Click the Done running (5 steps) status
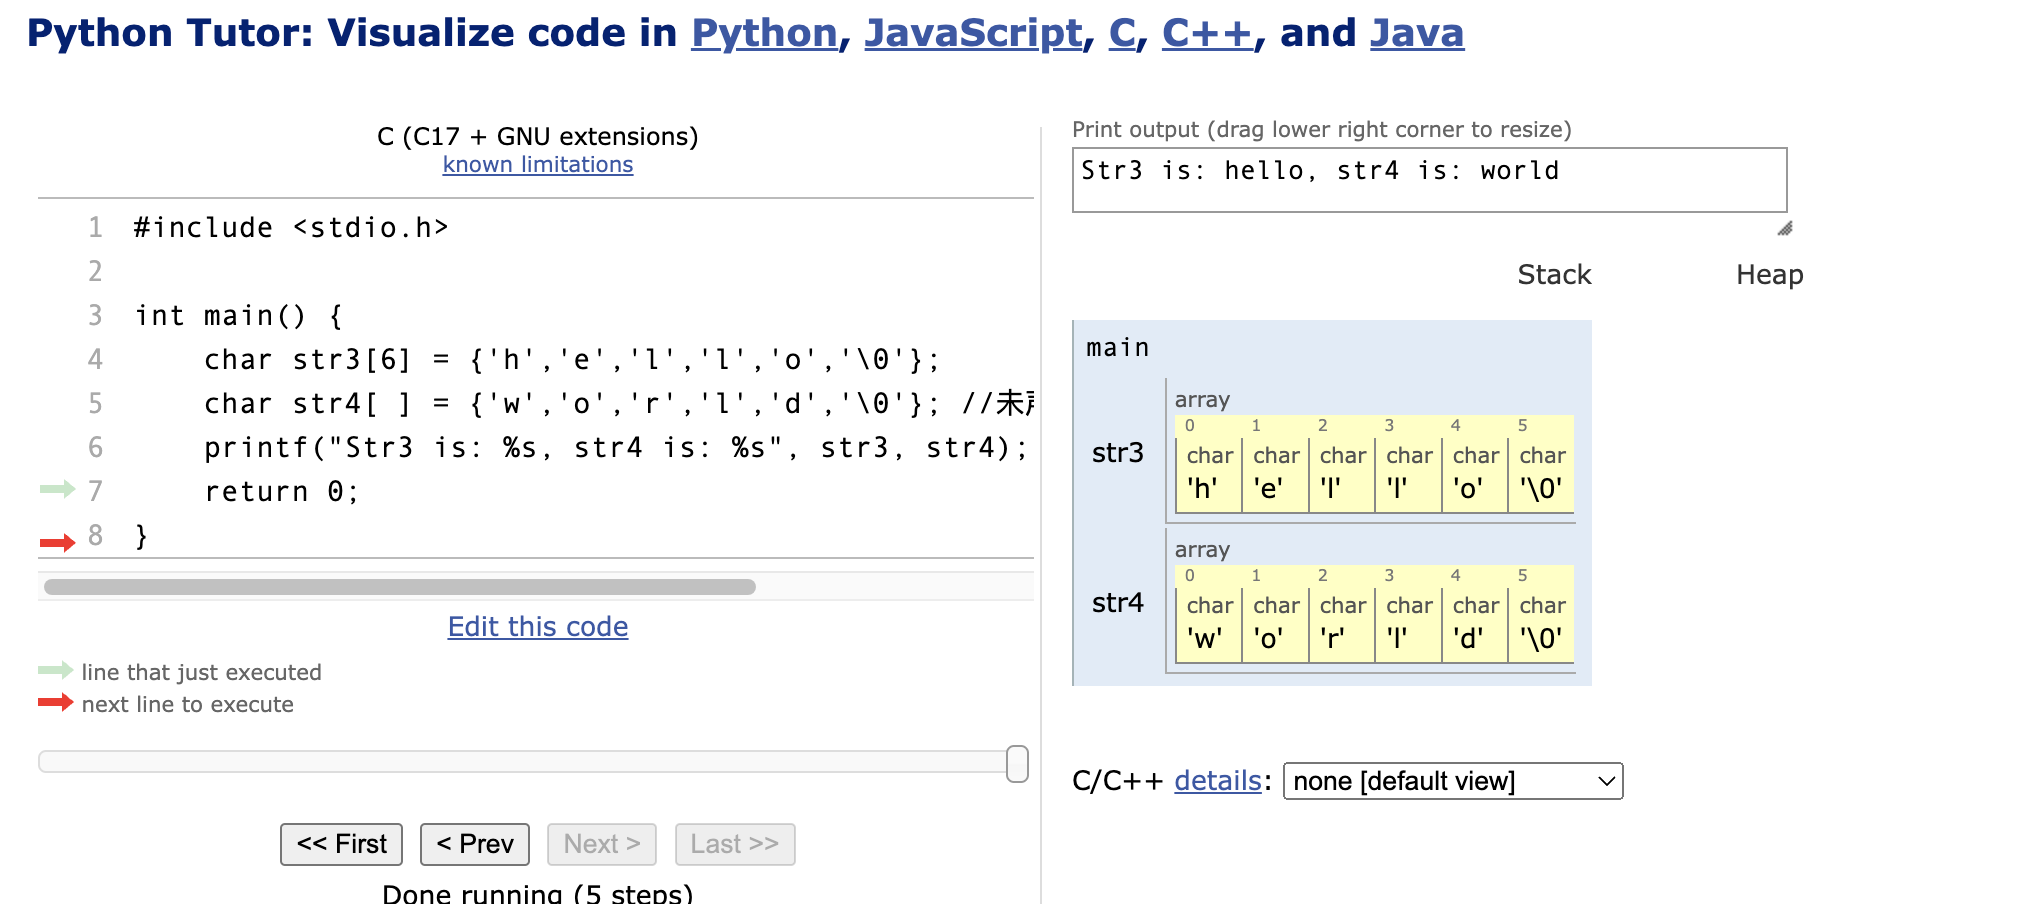Screen dimensions: 2030x904 [538, 893]
